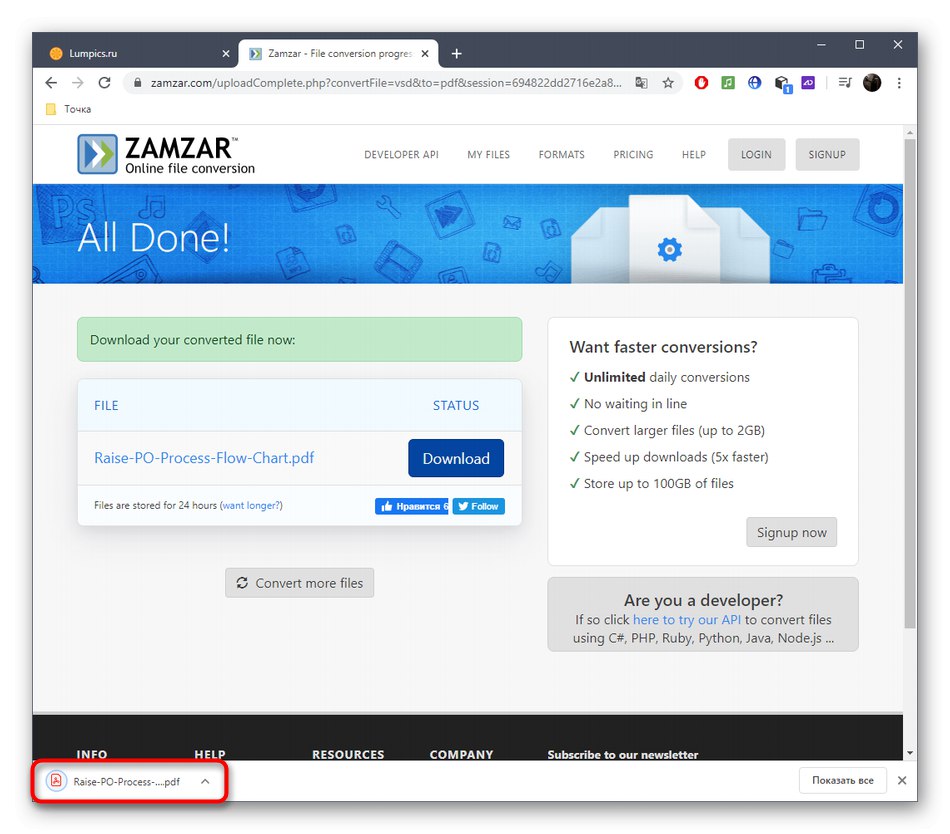Click the RESOURCES footer heading
Screen dimensions: 950x834
pos(348,755)
